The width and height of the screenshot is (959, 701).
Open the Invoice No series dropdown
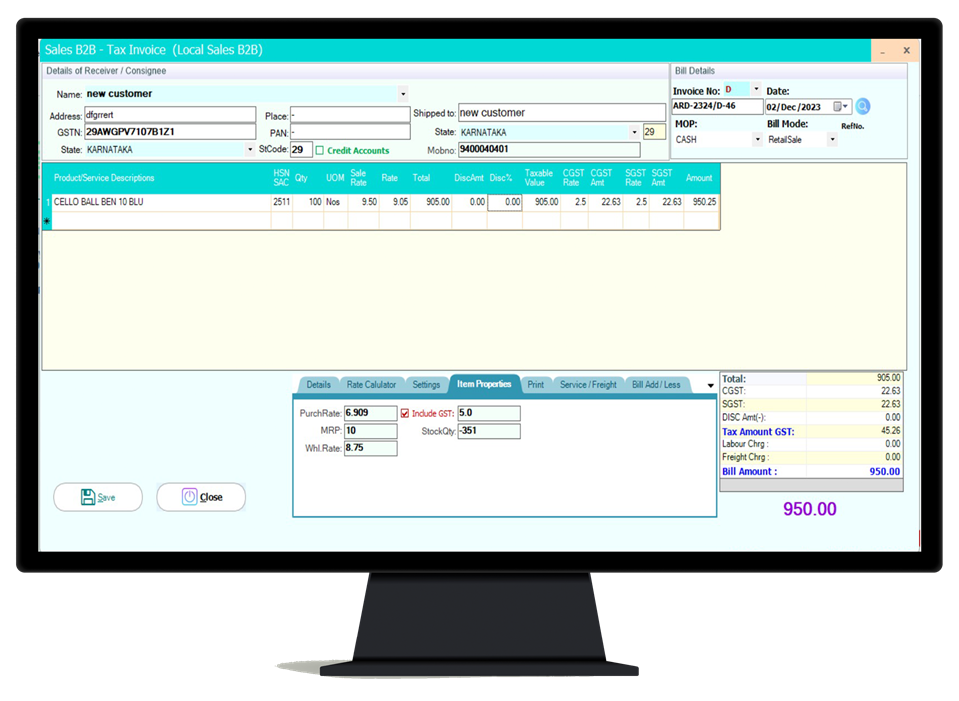[x=756, y=89]
